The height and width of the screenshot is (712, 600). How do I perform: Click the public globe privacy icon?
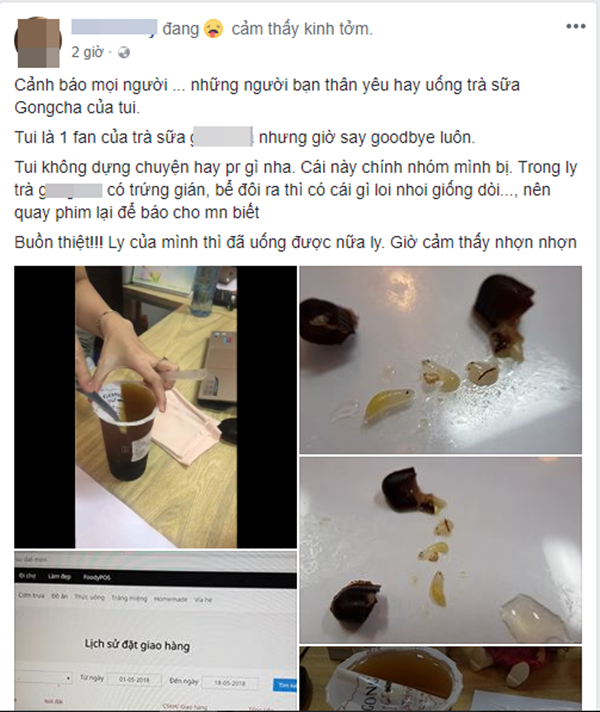point(124,53)
